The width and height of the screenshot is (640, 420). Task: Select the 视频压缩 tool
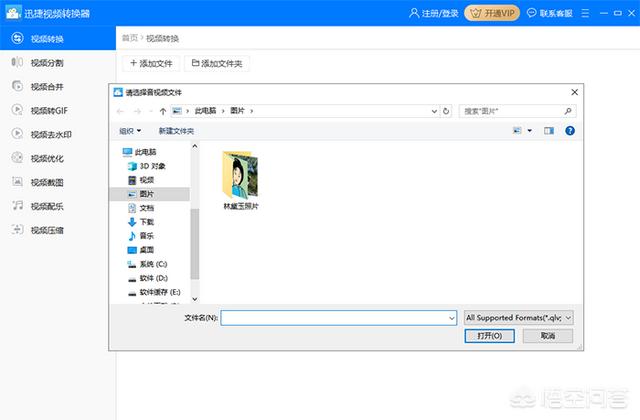click(x=46, y=230)
